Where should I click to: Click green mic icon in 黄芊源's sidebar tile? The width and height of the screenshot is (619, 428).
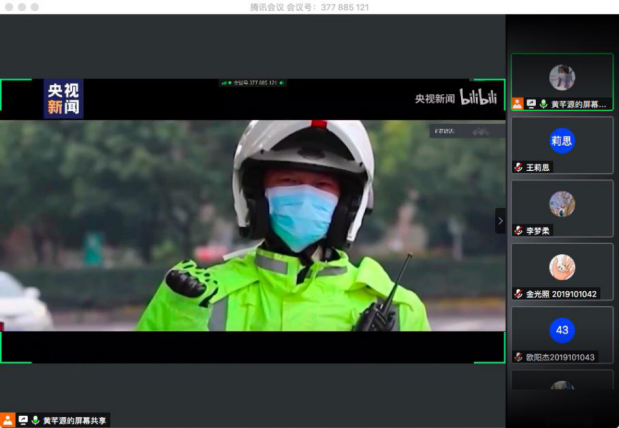[543, 103]
